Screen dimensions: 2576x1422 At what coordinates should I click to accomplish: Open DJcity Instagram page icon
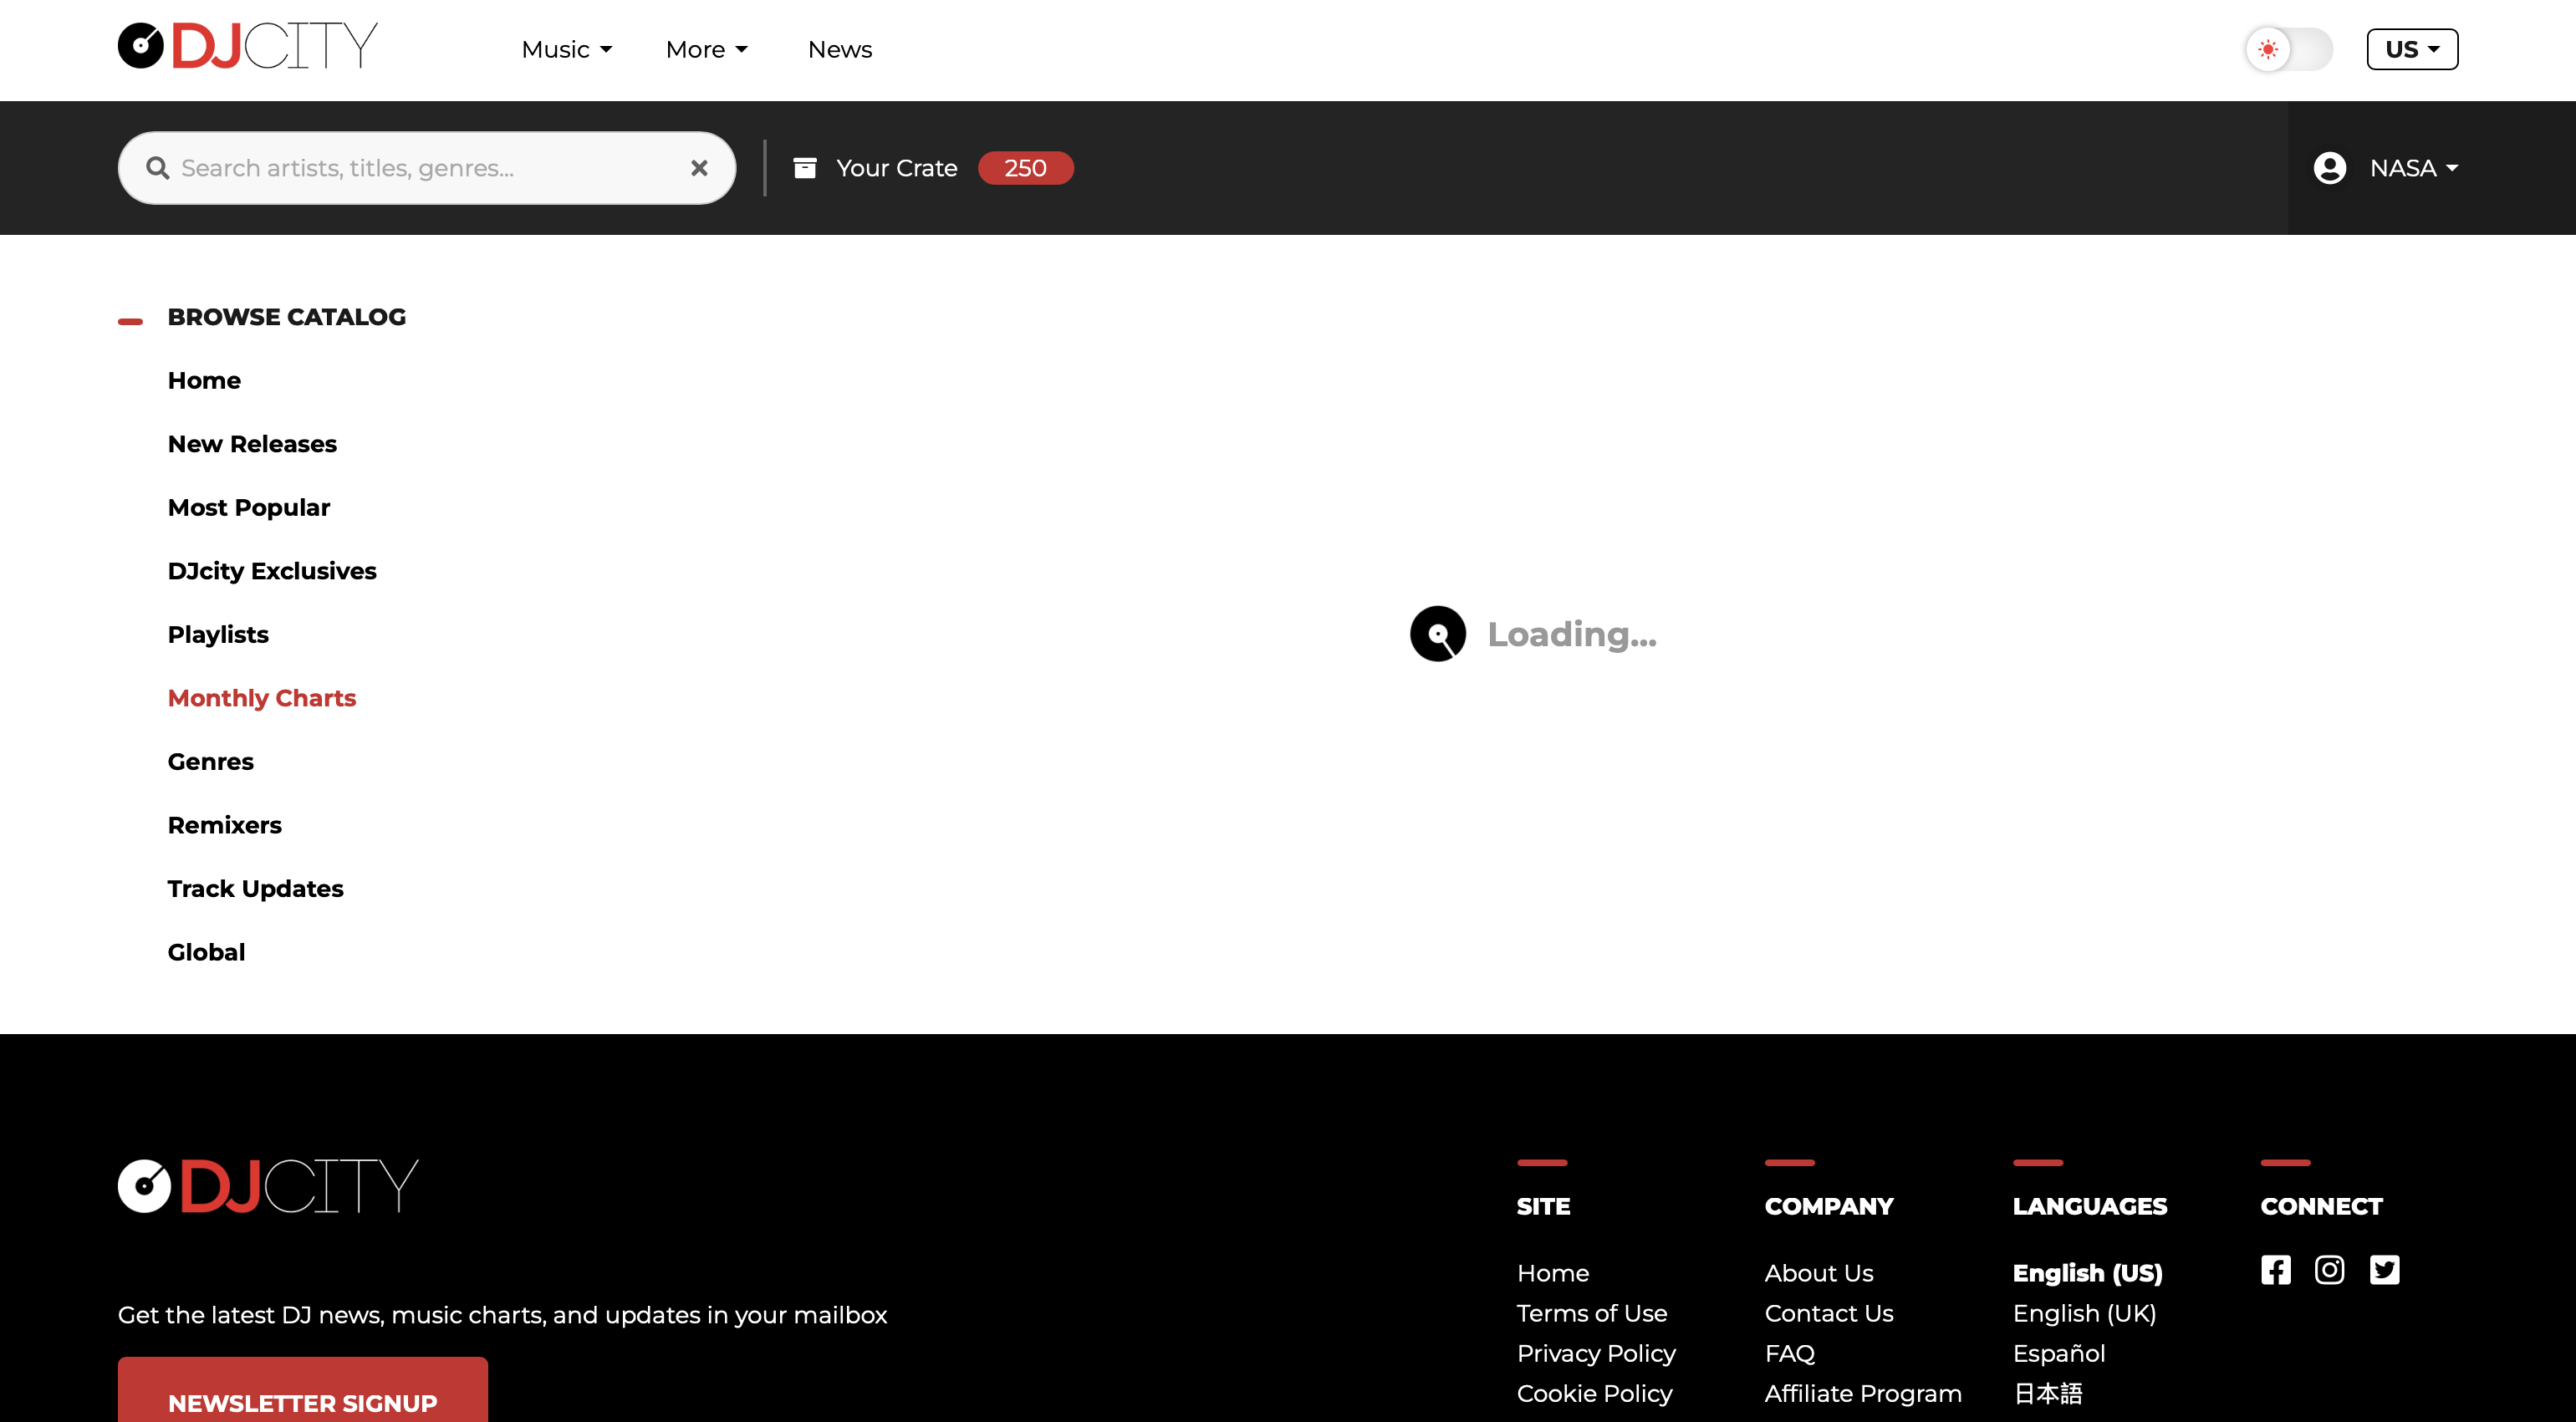[x=2329, y=1270]
